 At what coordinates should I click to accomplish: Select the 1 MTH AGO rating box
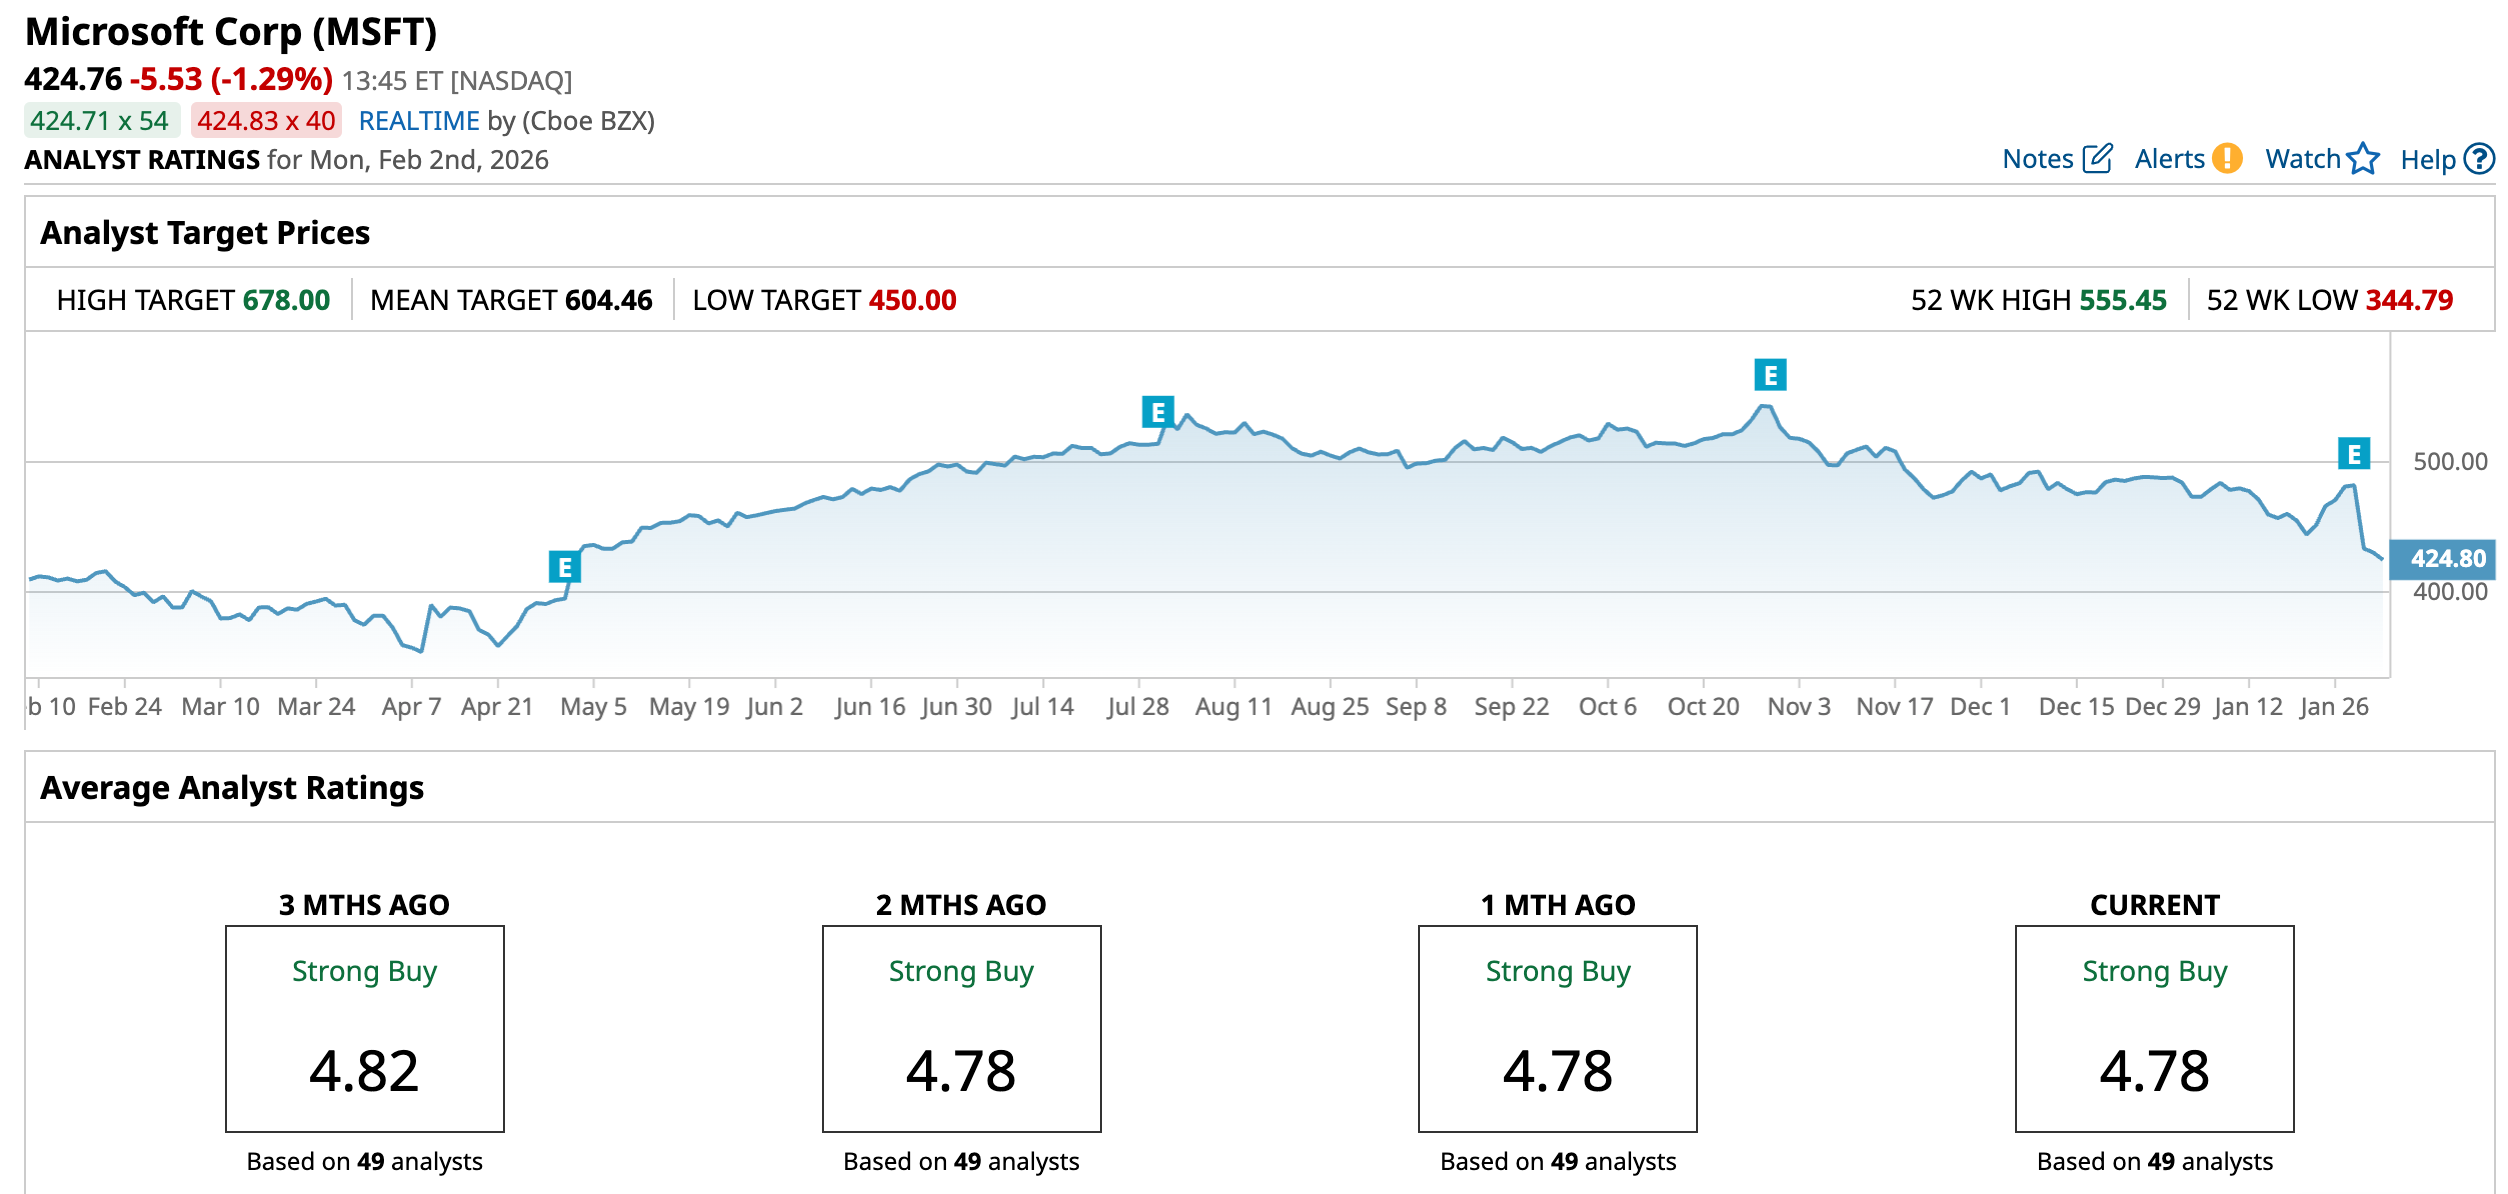[1557, 1028]
